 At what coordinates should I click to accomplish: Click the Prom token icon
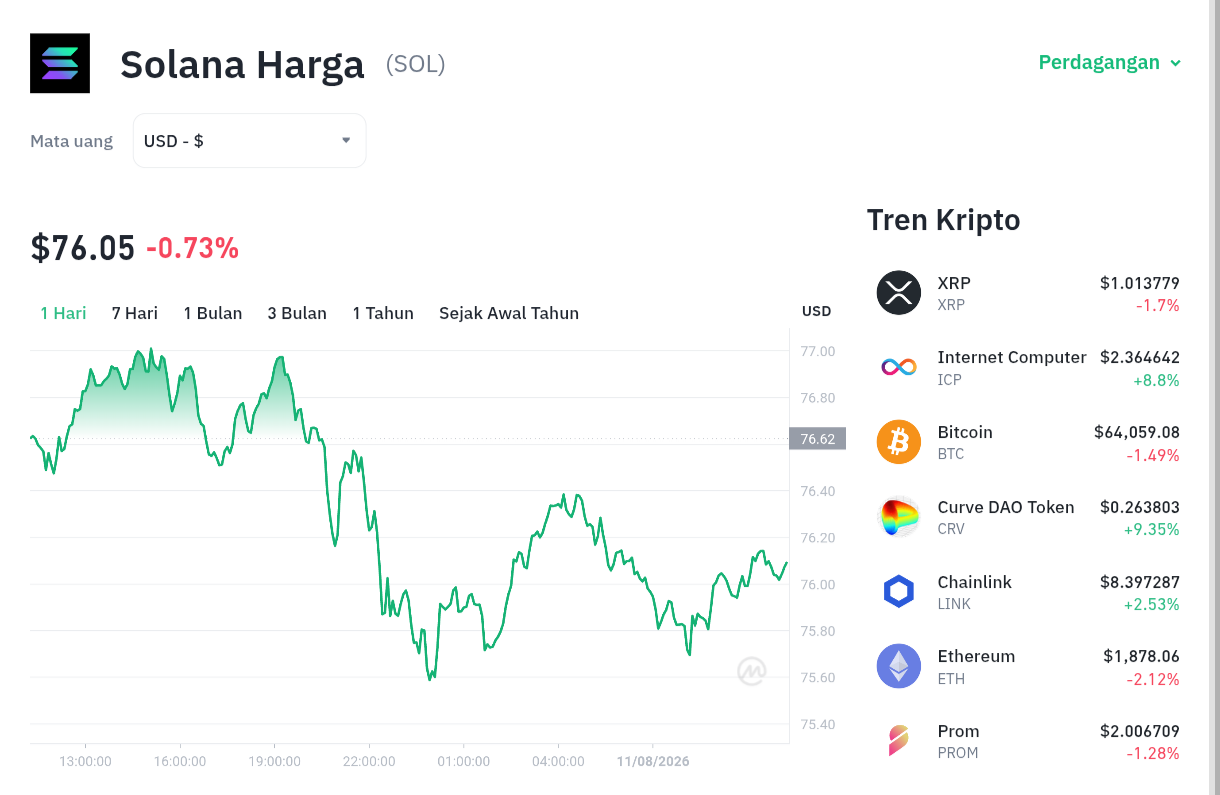899,741
